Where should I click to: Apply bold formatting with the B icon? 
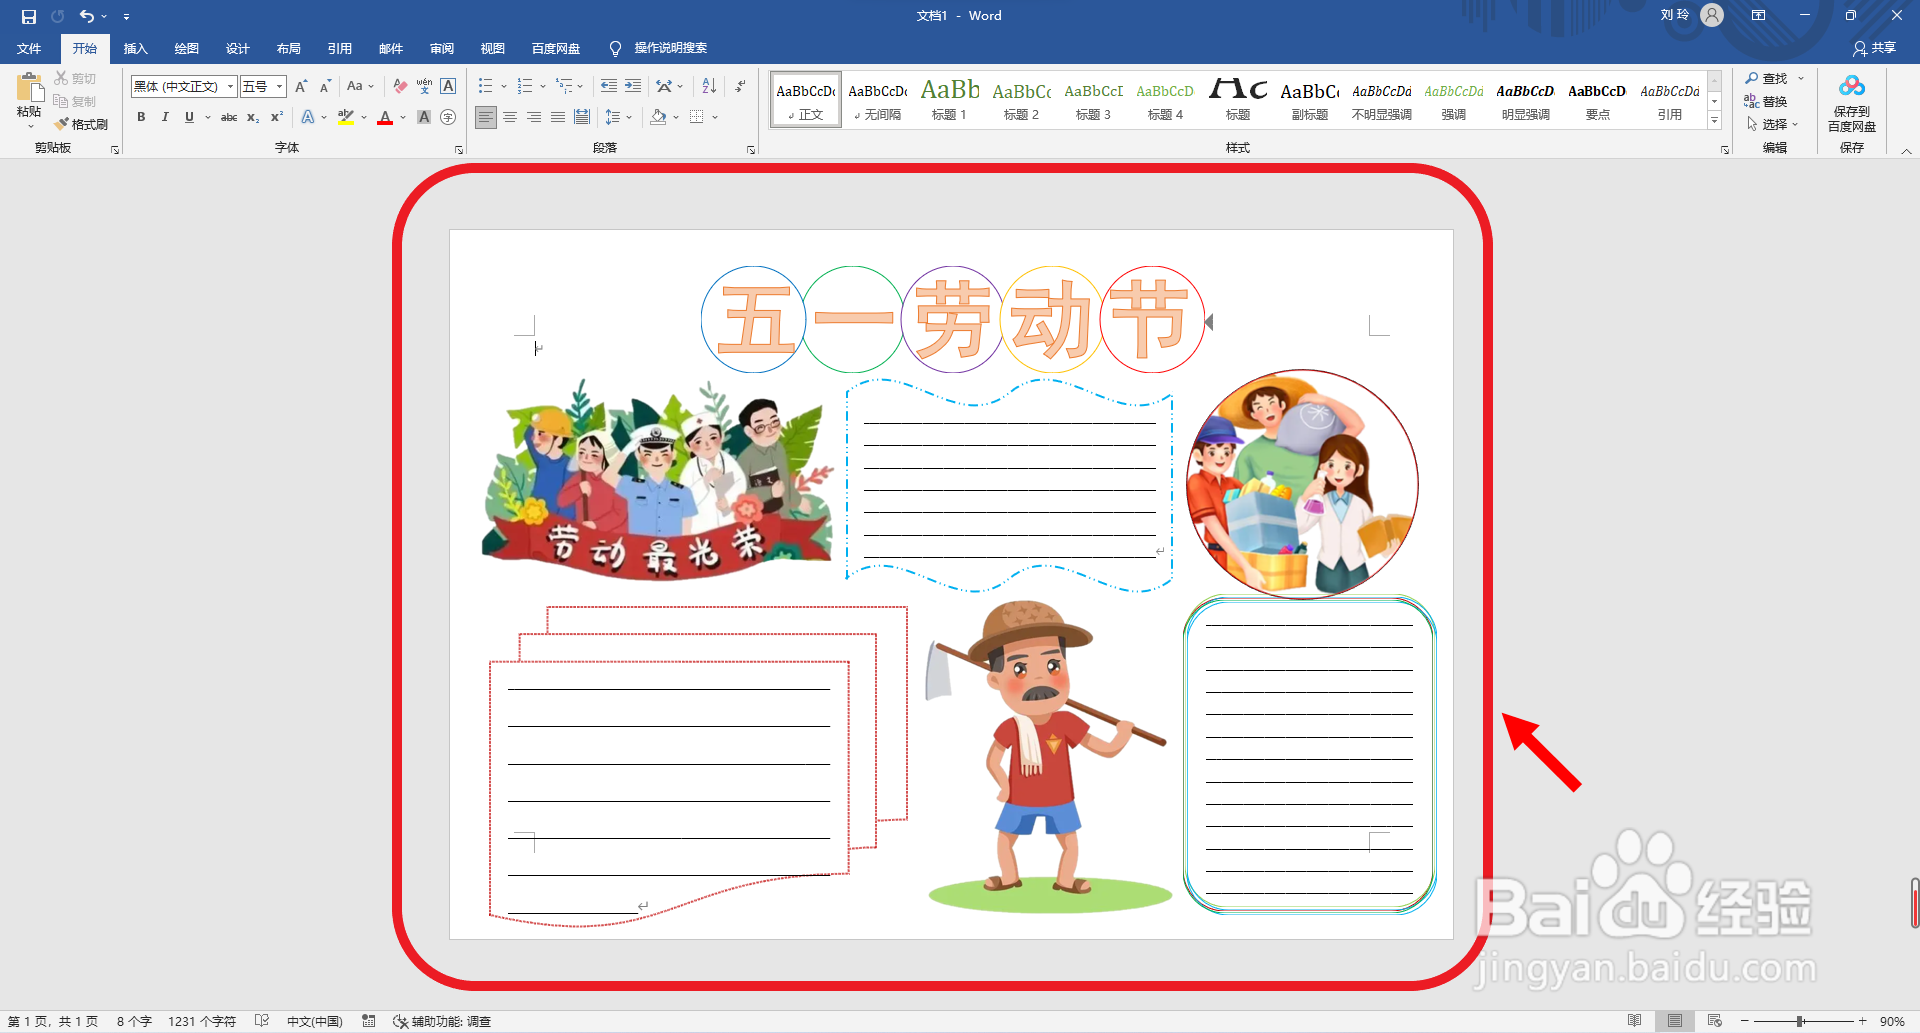click(141, 117)
